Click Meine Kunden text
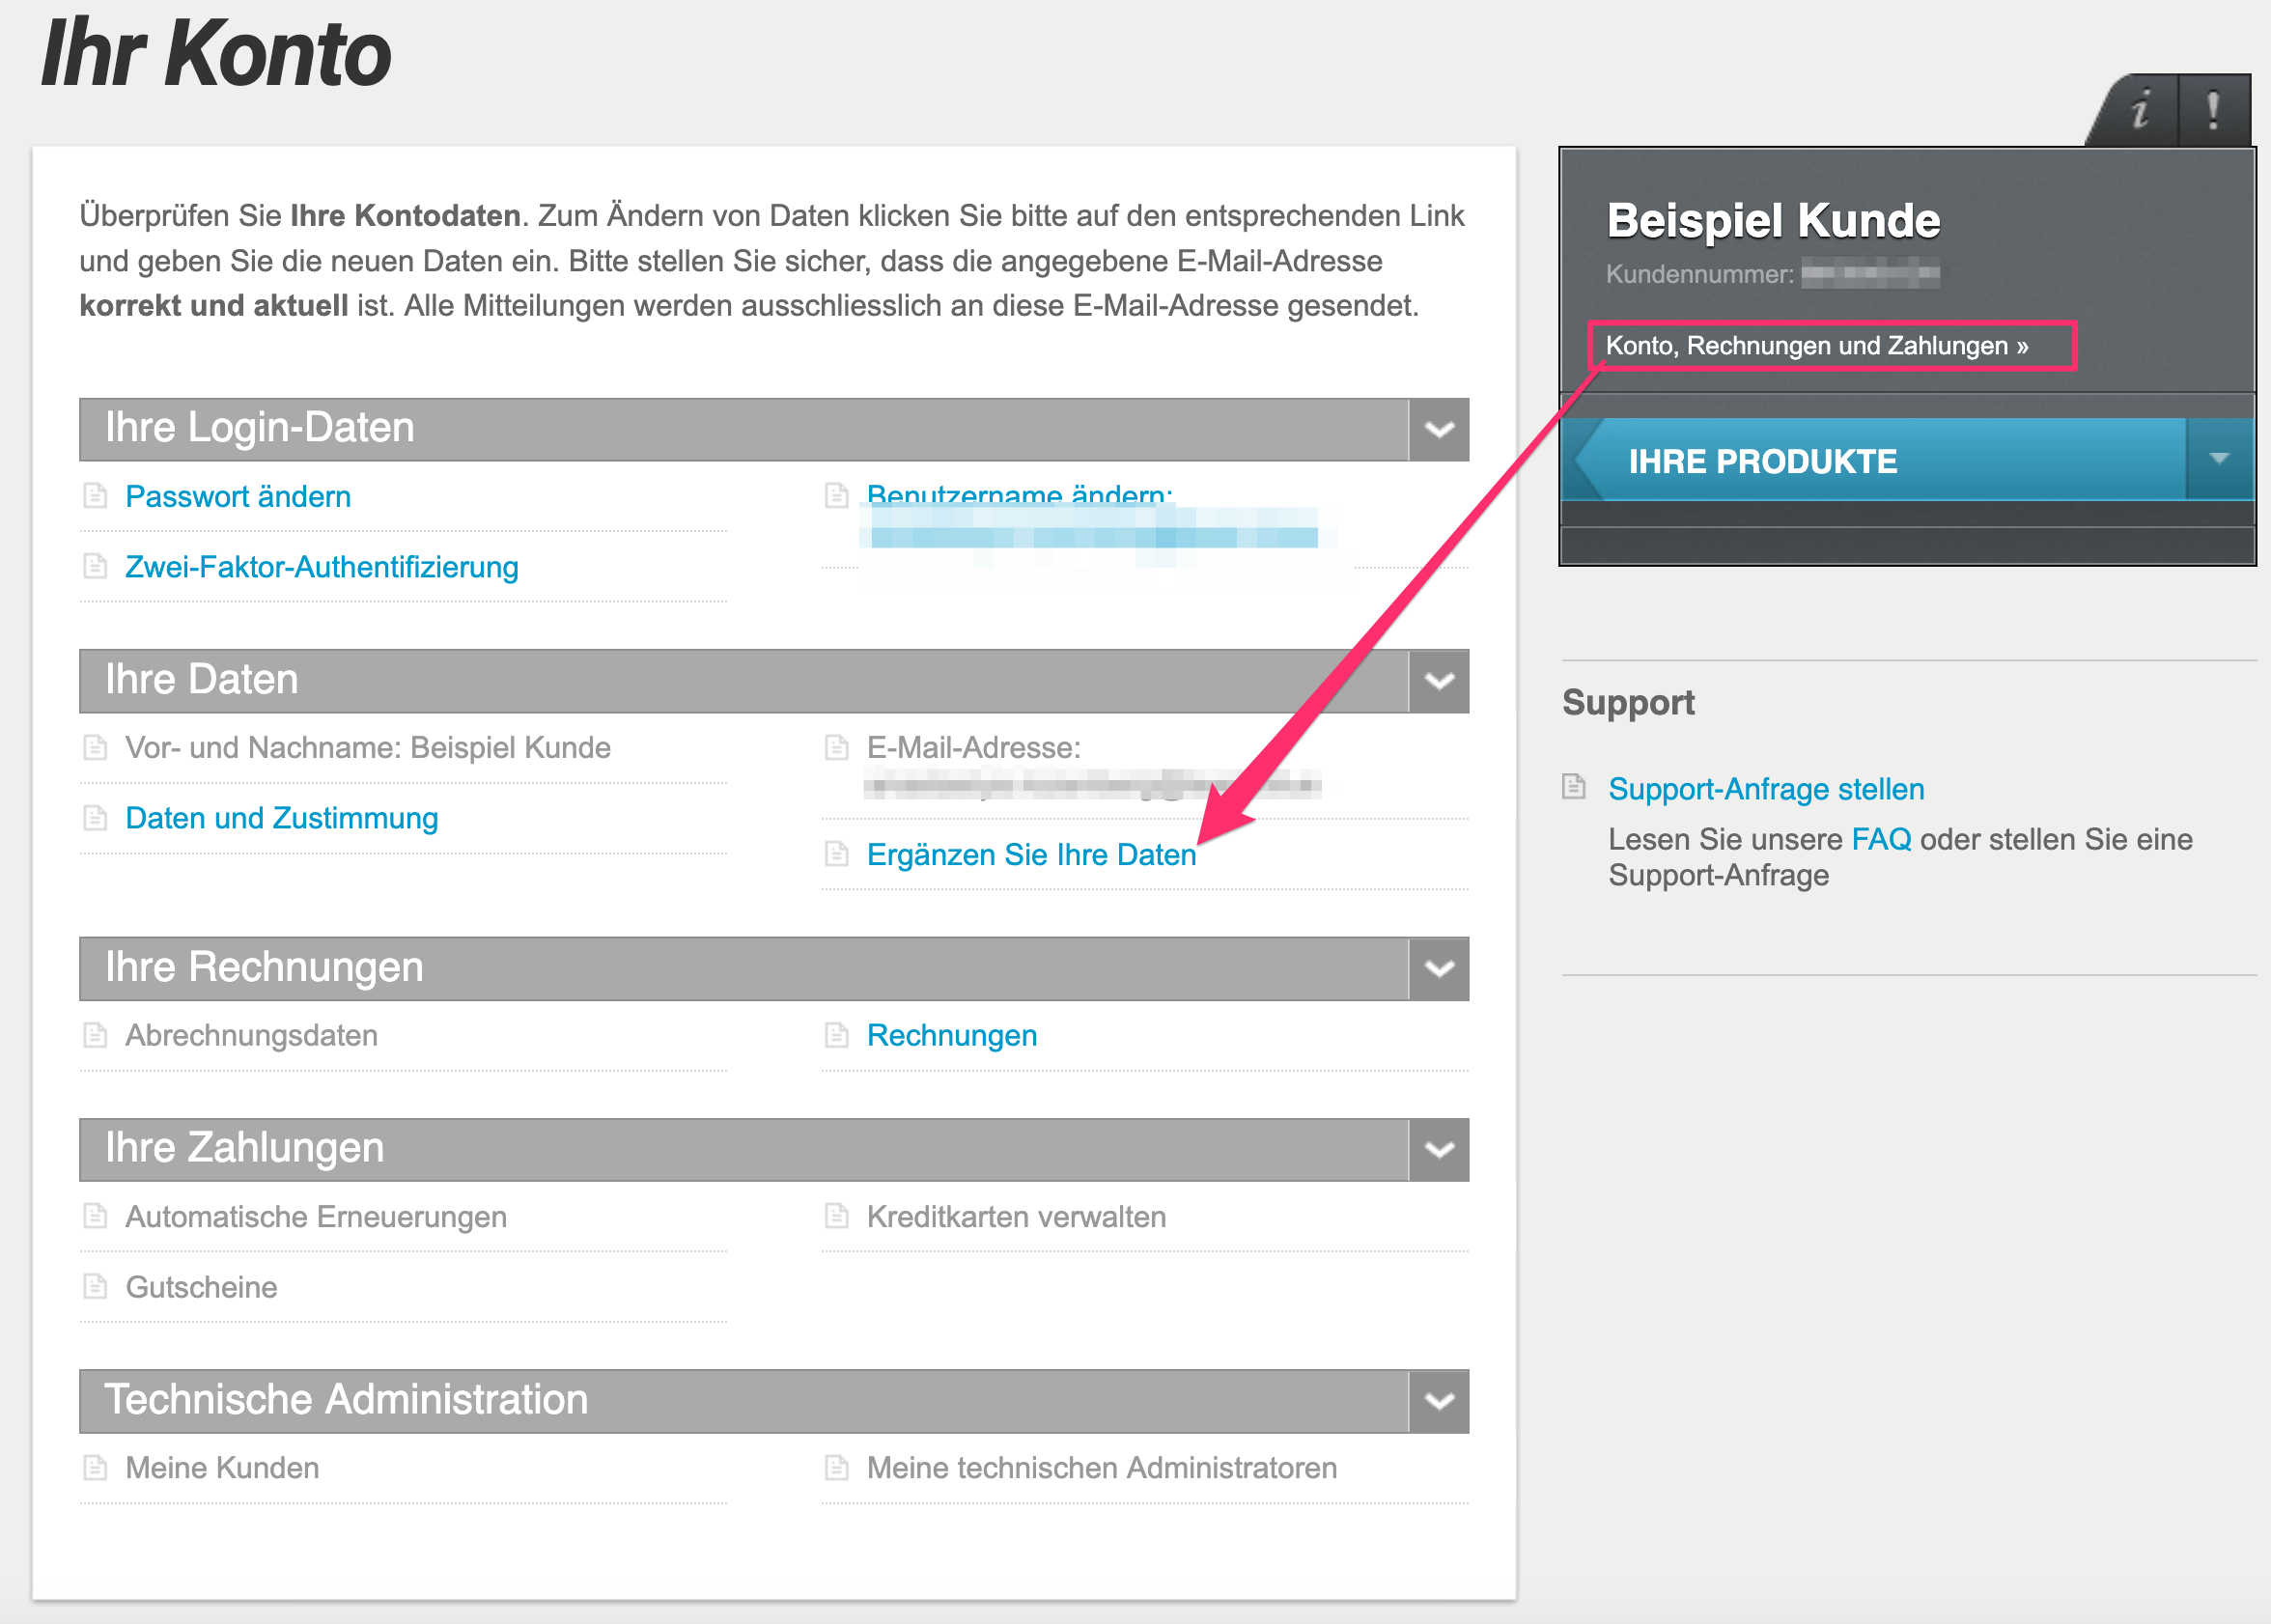 coord(223,1468)
